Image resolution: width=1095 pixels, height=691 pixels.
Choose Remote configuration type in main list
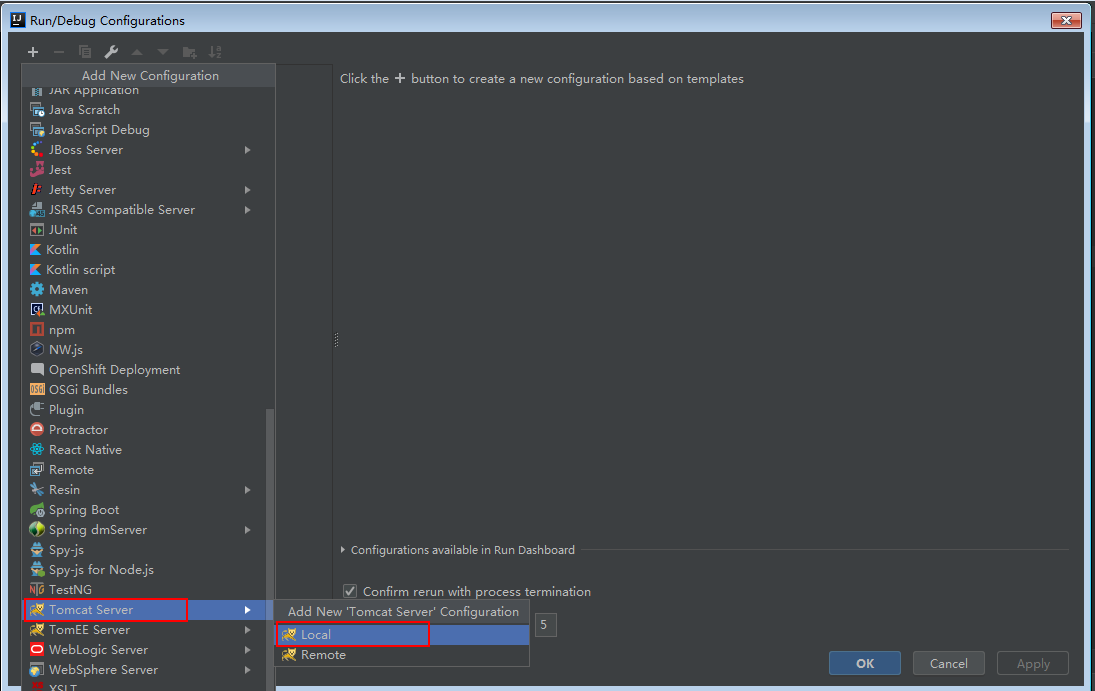click(x=145, y=470)
